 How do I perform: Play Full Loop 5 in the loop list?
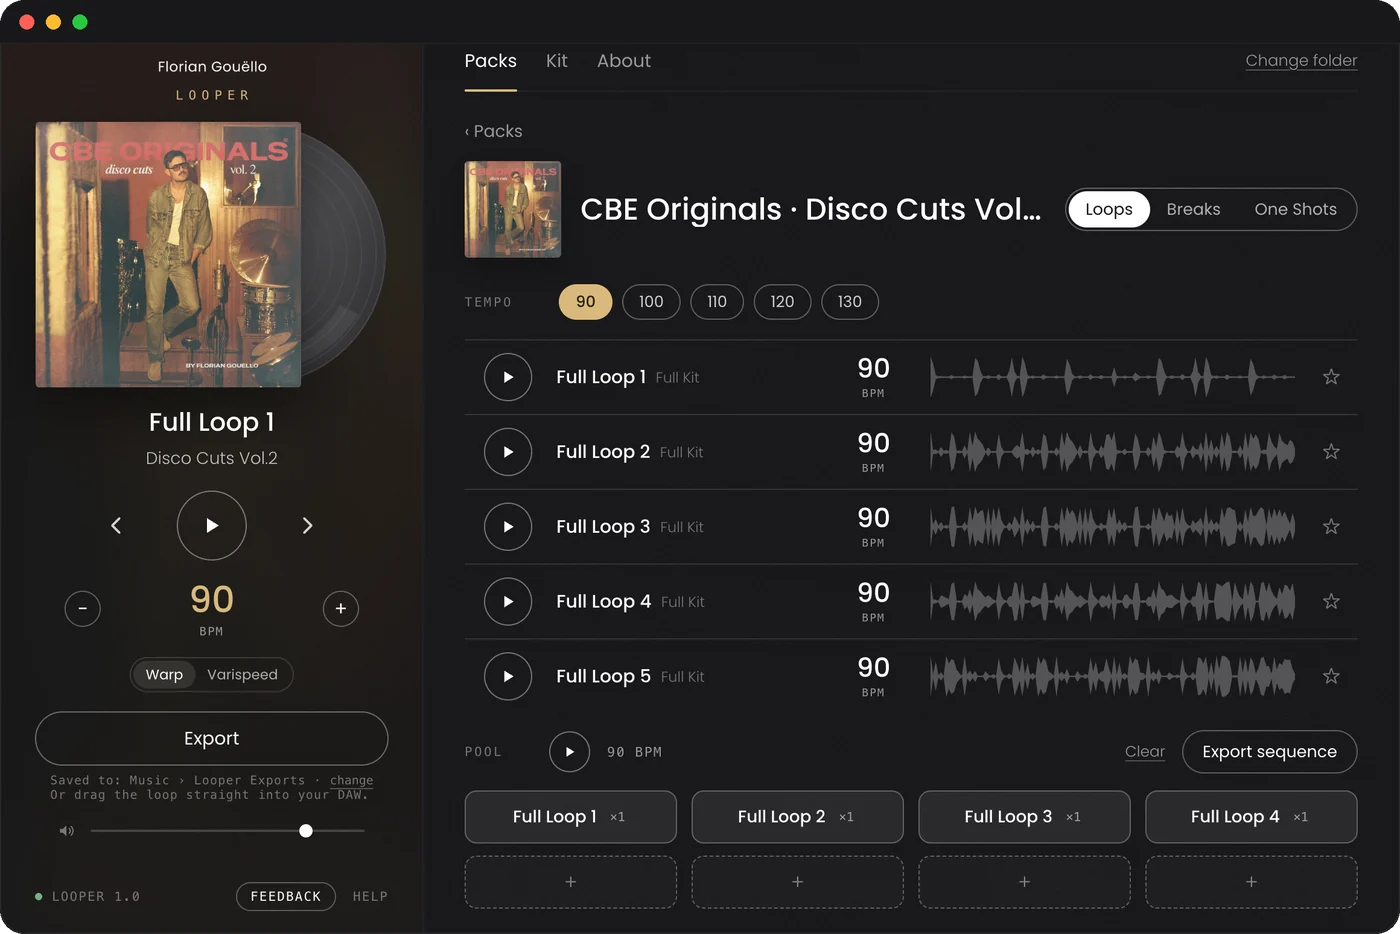(508, 677)
